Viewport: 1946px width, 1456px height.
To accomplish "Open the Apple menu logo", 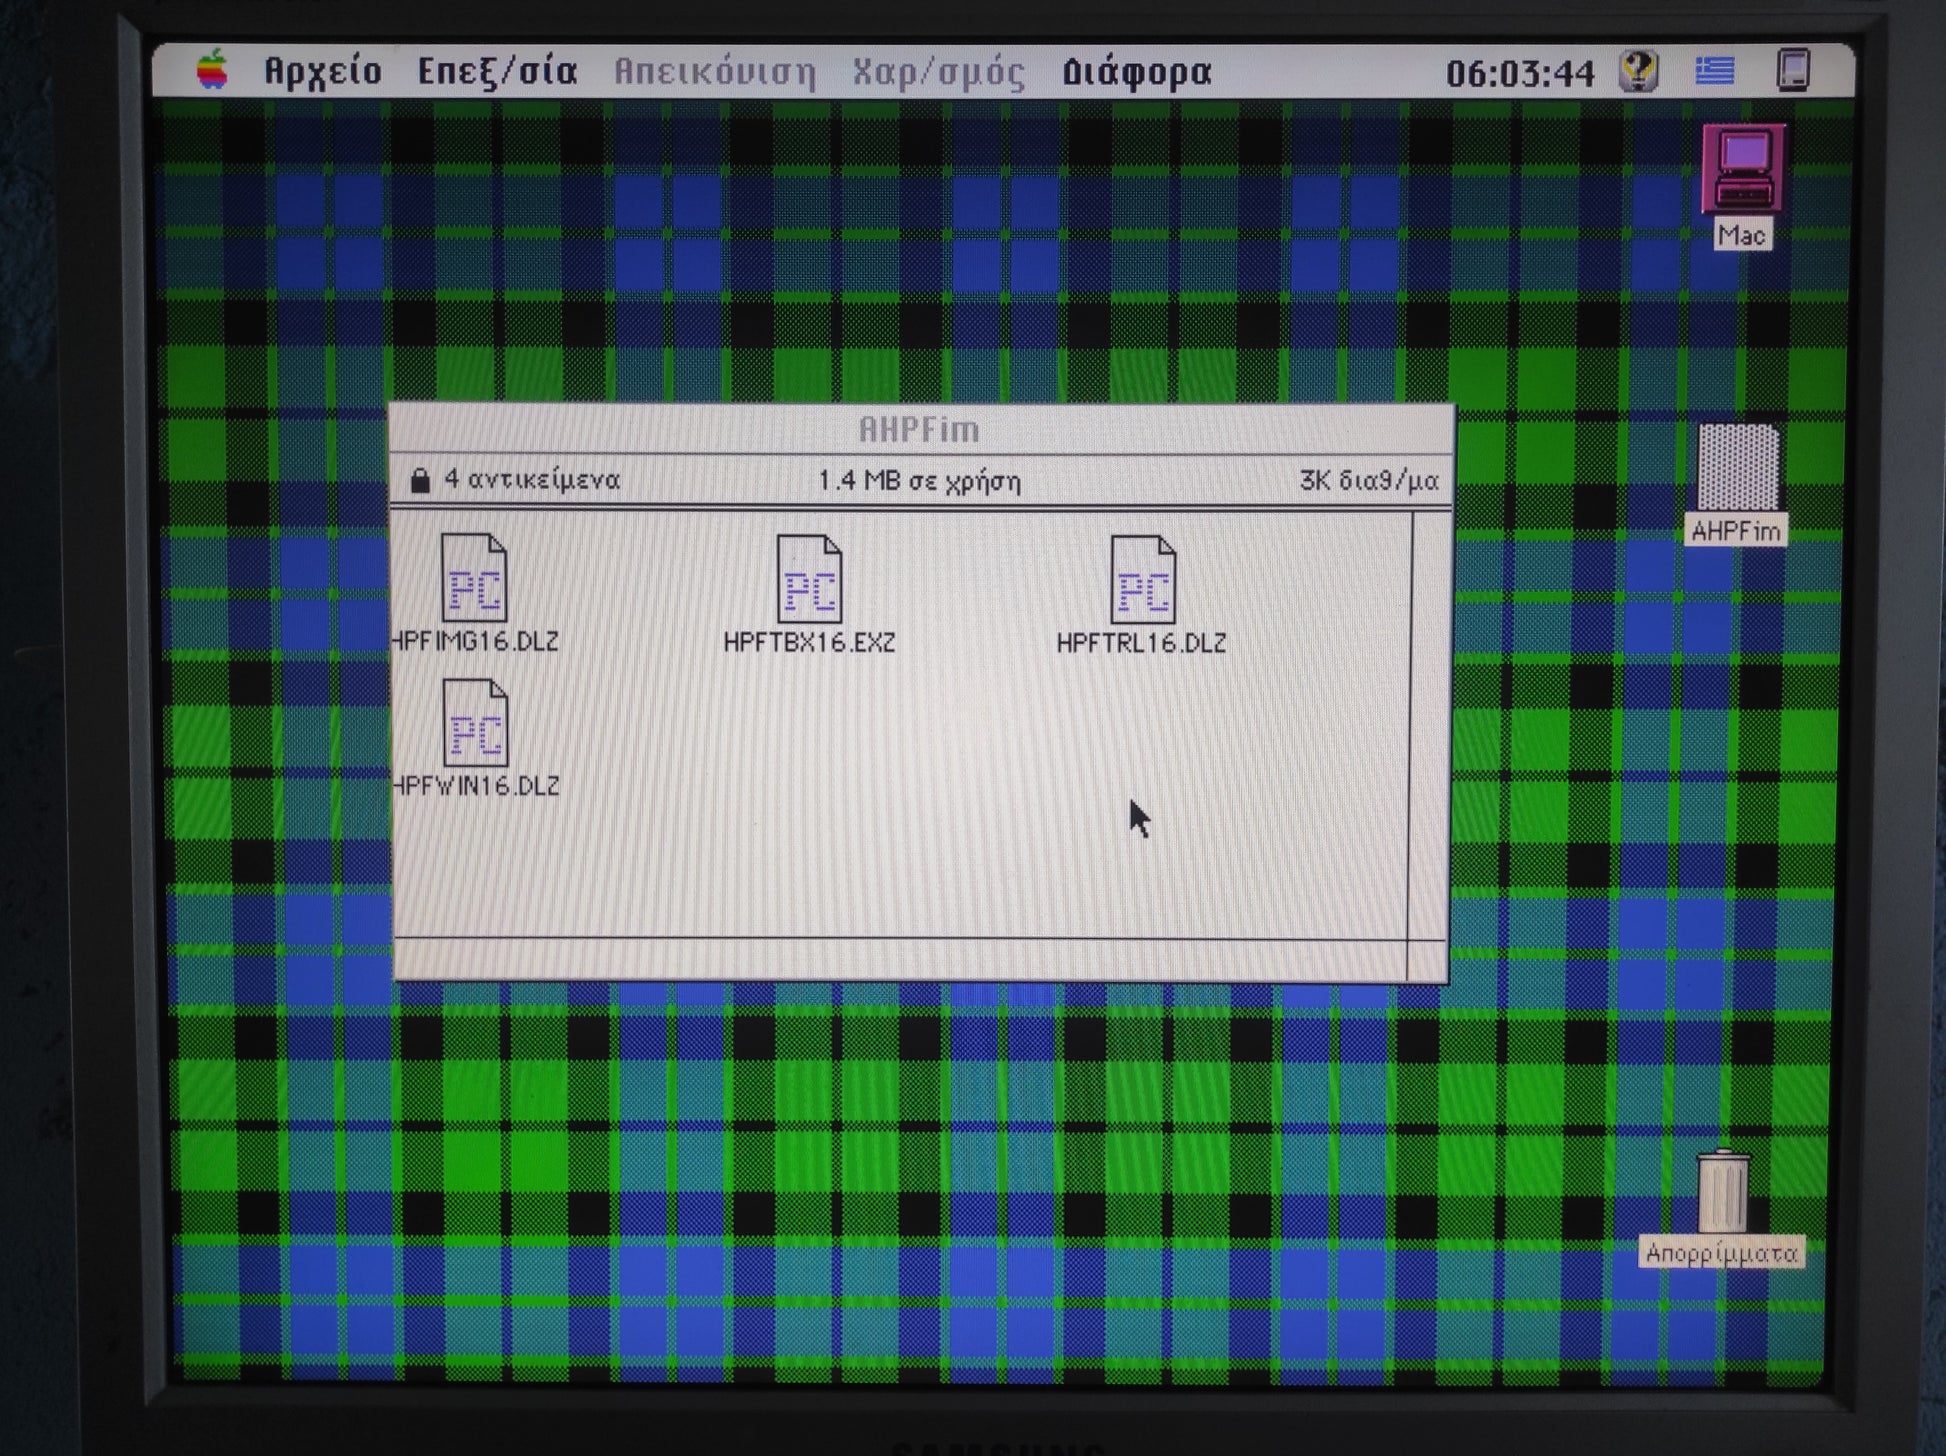I will pyautogui.click(x=212, y=71).
